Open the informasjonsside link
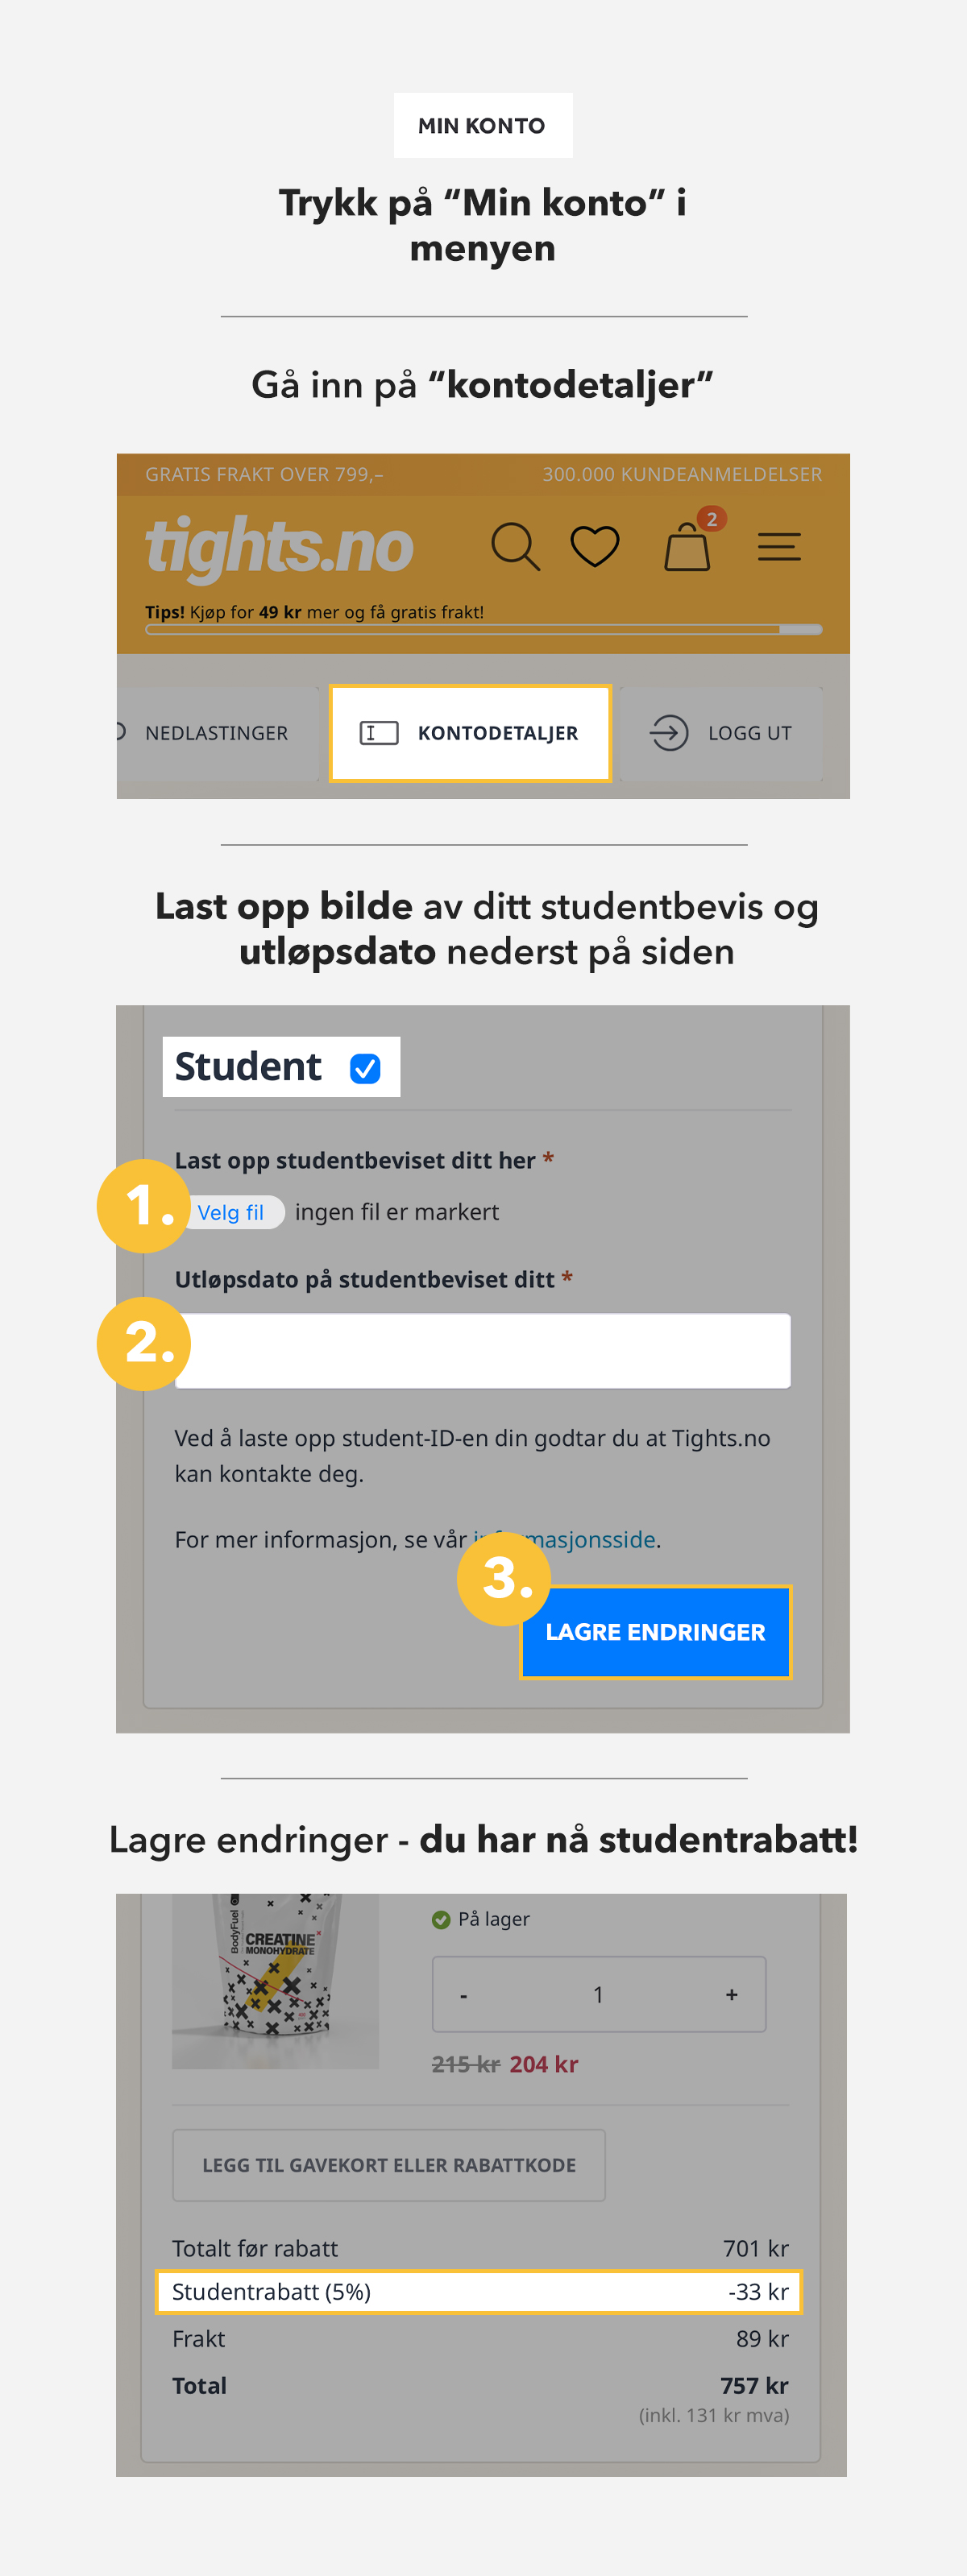Screen dimensions: 967x2576 [x=564, y=1539]
